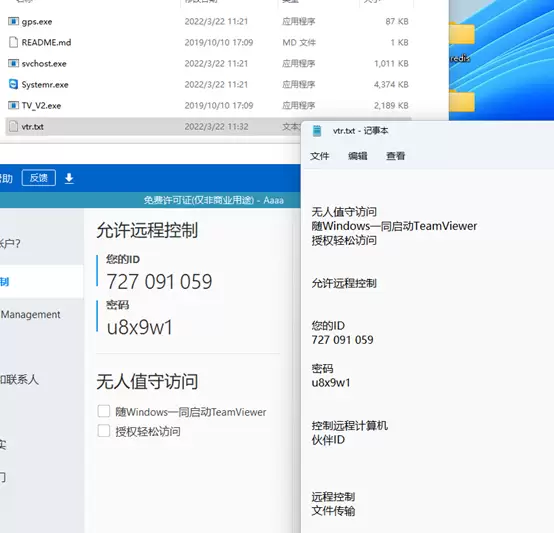
Task: Open Notepad 查看 menu
Action: [x=395, y=156]
